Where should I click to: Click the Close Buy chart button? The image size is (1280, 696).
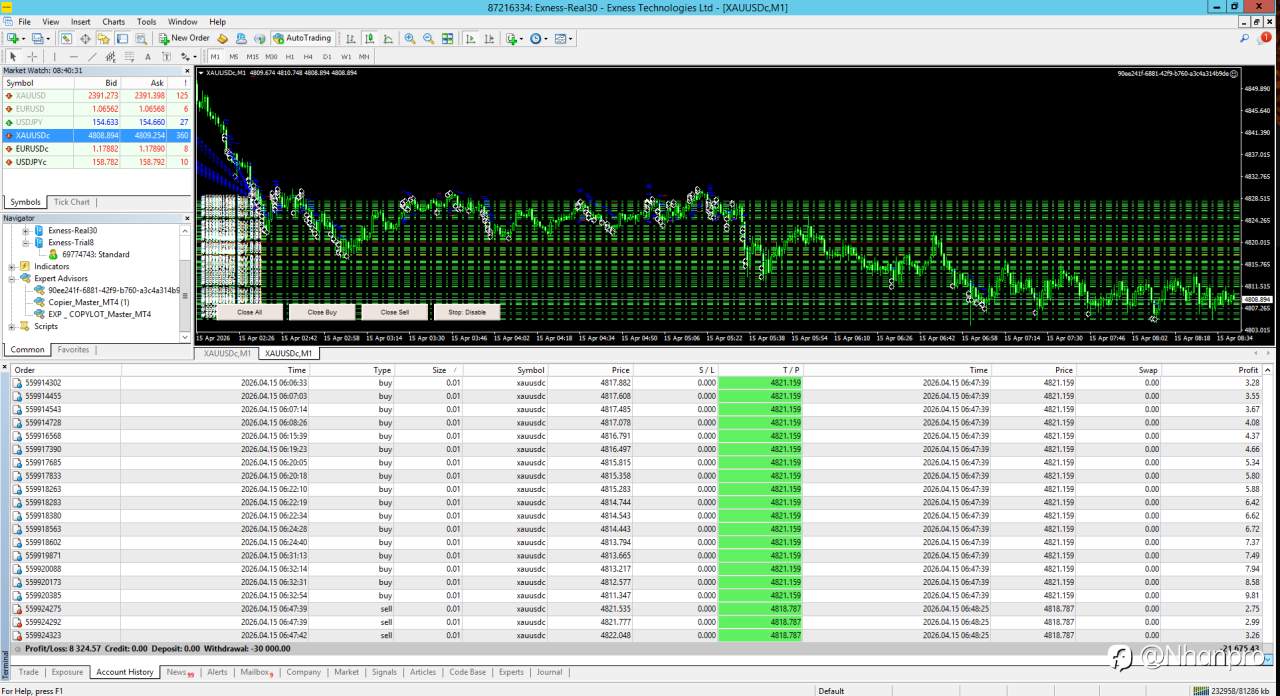(x=322, y=312)
